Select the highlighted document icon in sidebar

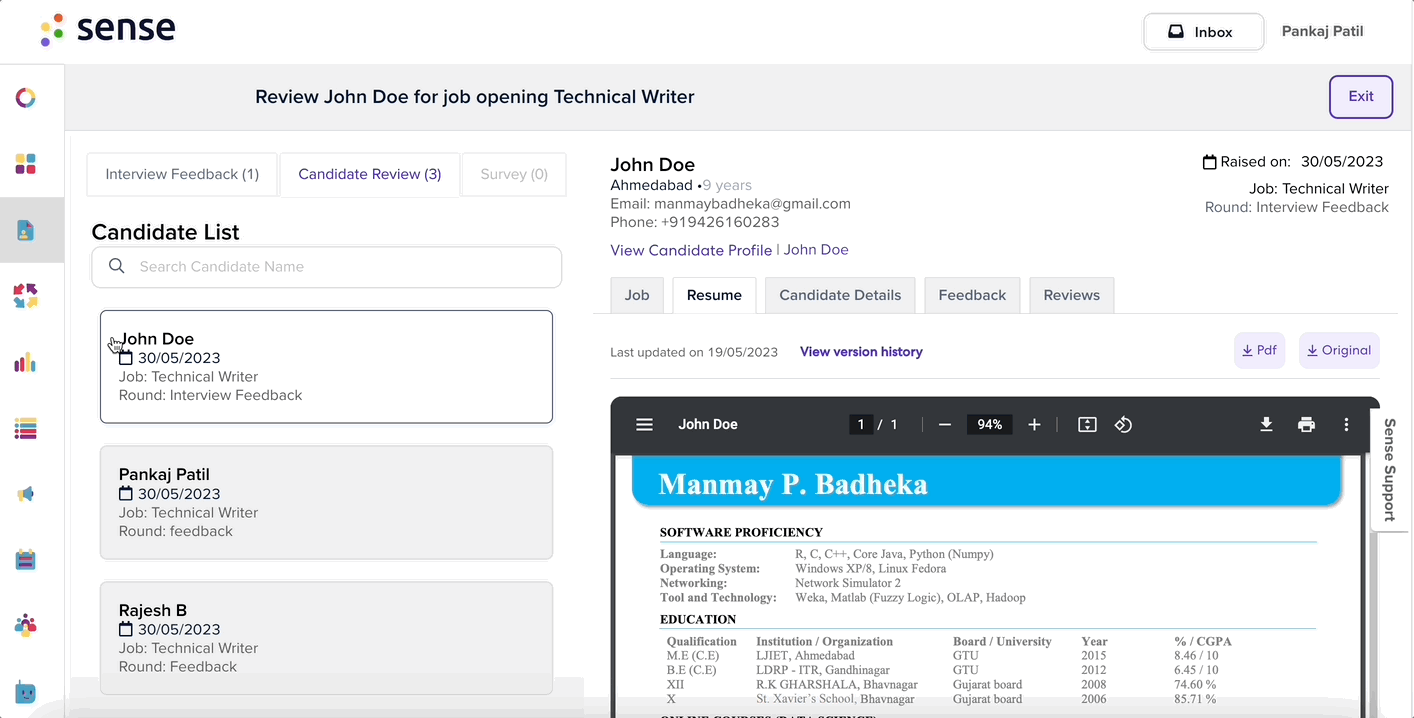(26, 230)
